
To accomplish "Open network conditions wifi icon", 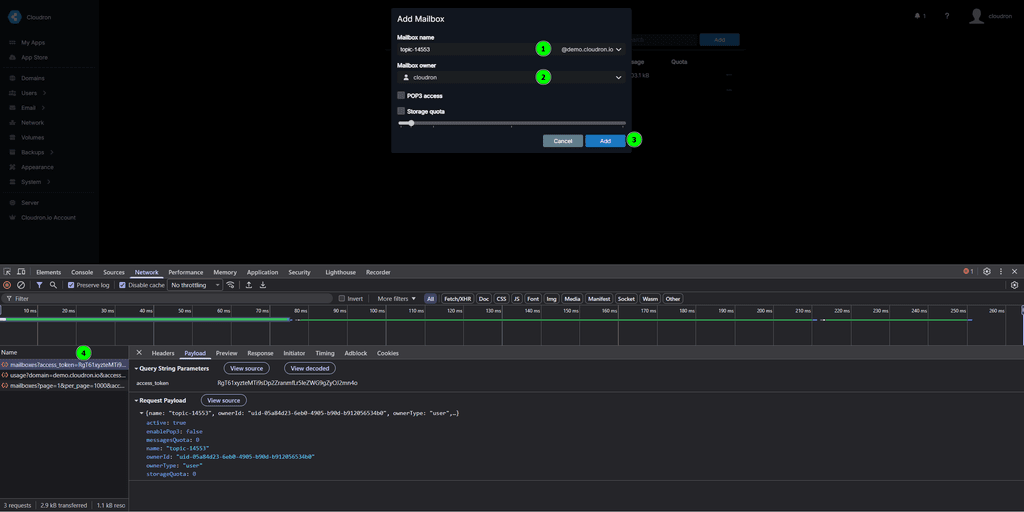I will coord(231,285).
